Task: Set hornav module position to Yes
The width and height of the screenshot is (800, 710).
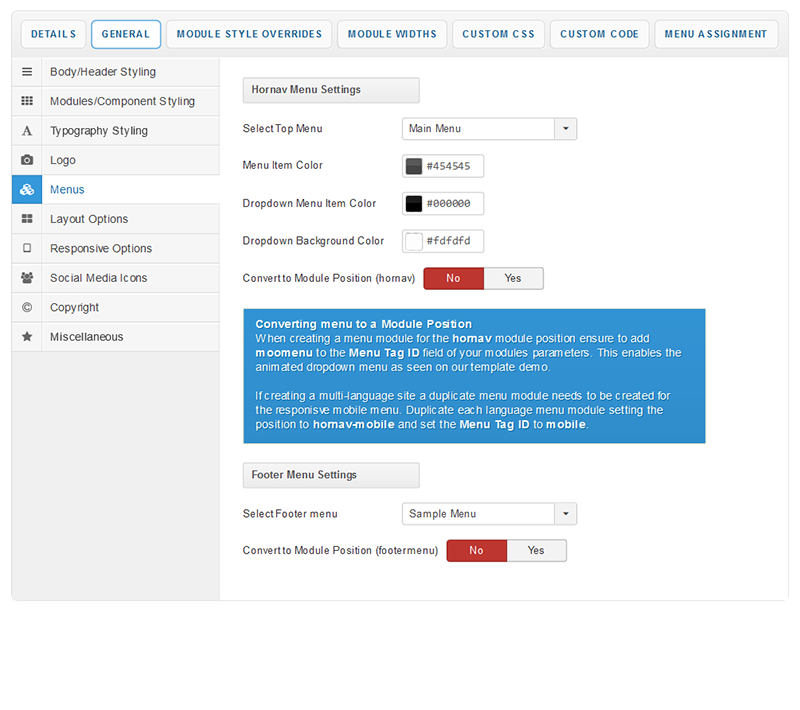Action: 513,278
